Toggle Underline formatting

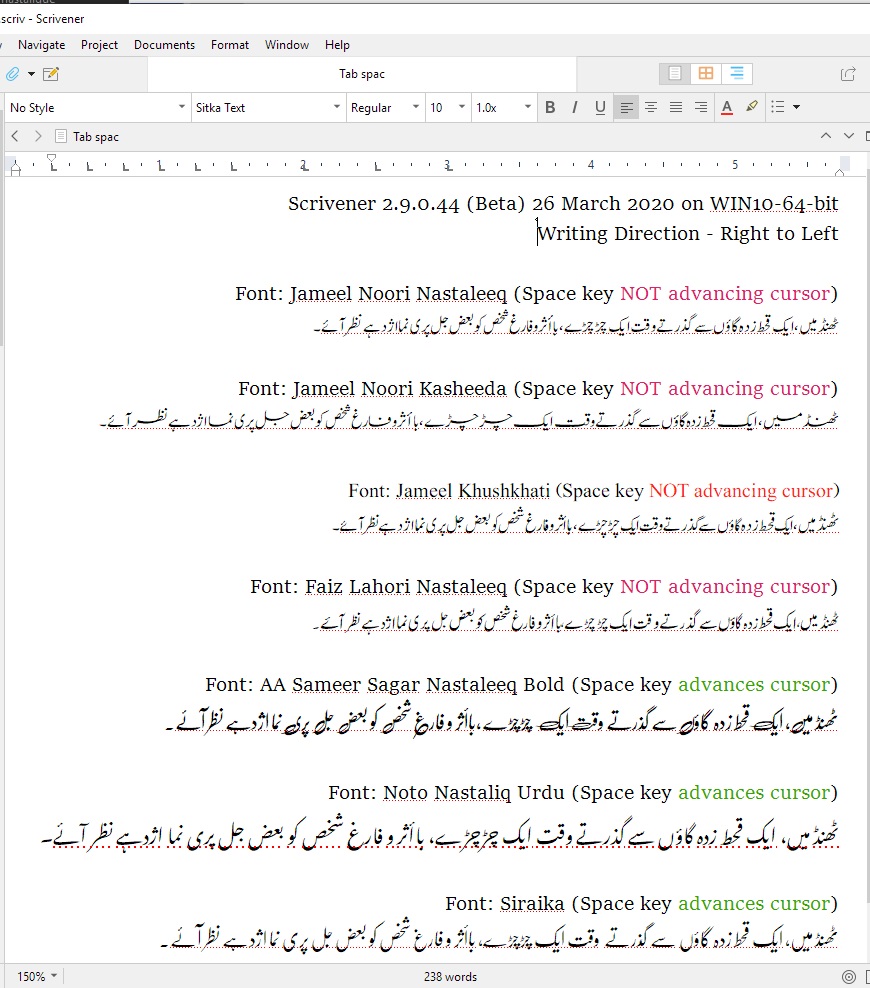click(x=600, y=108)
